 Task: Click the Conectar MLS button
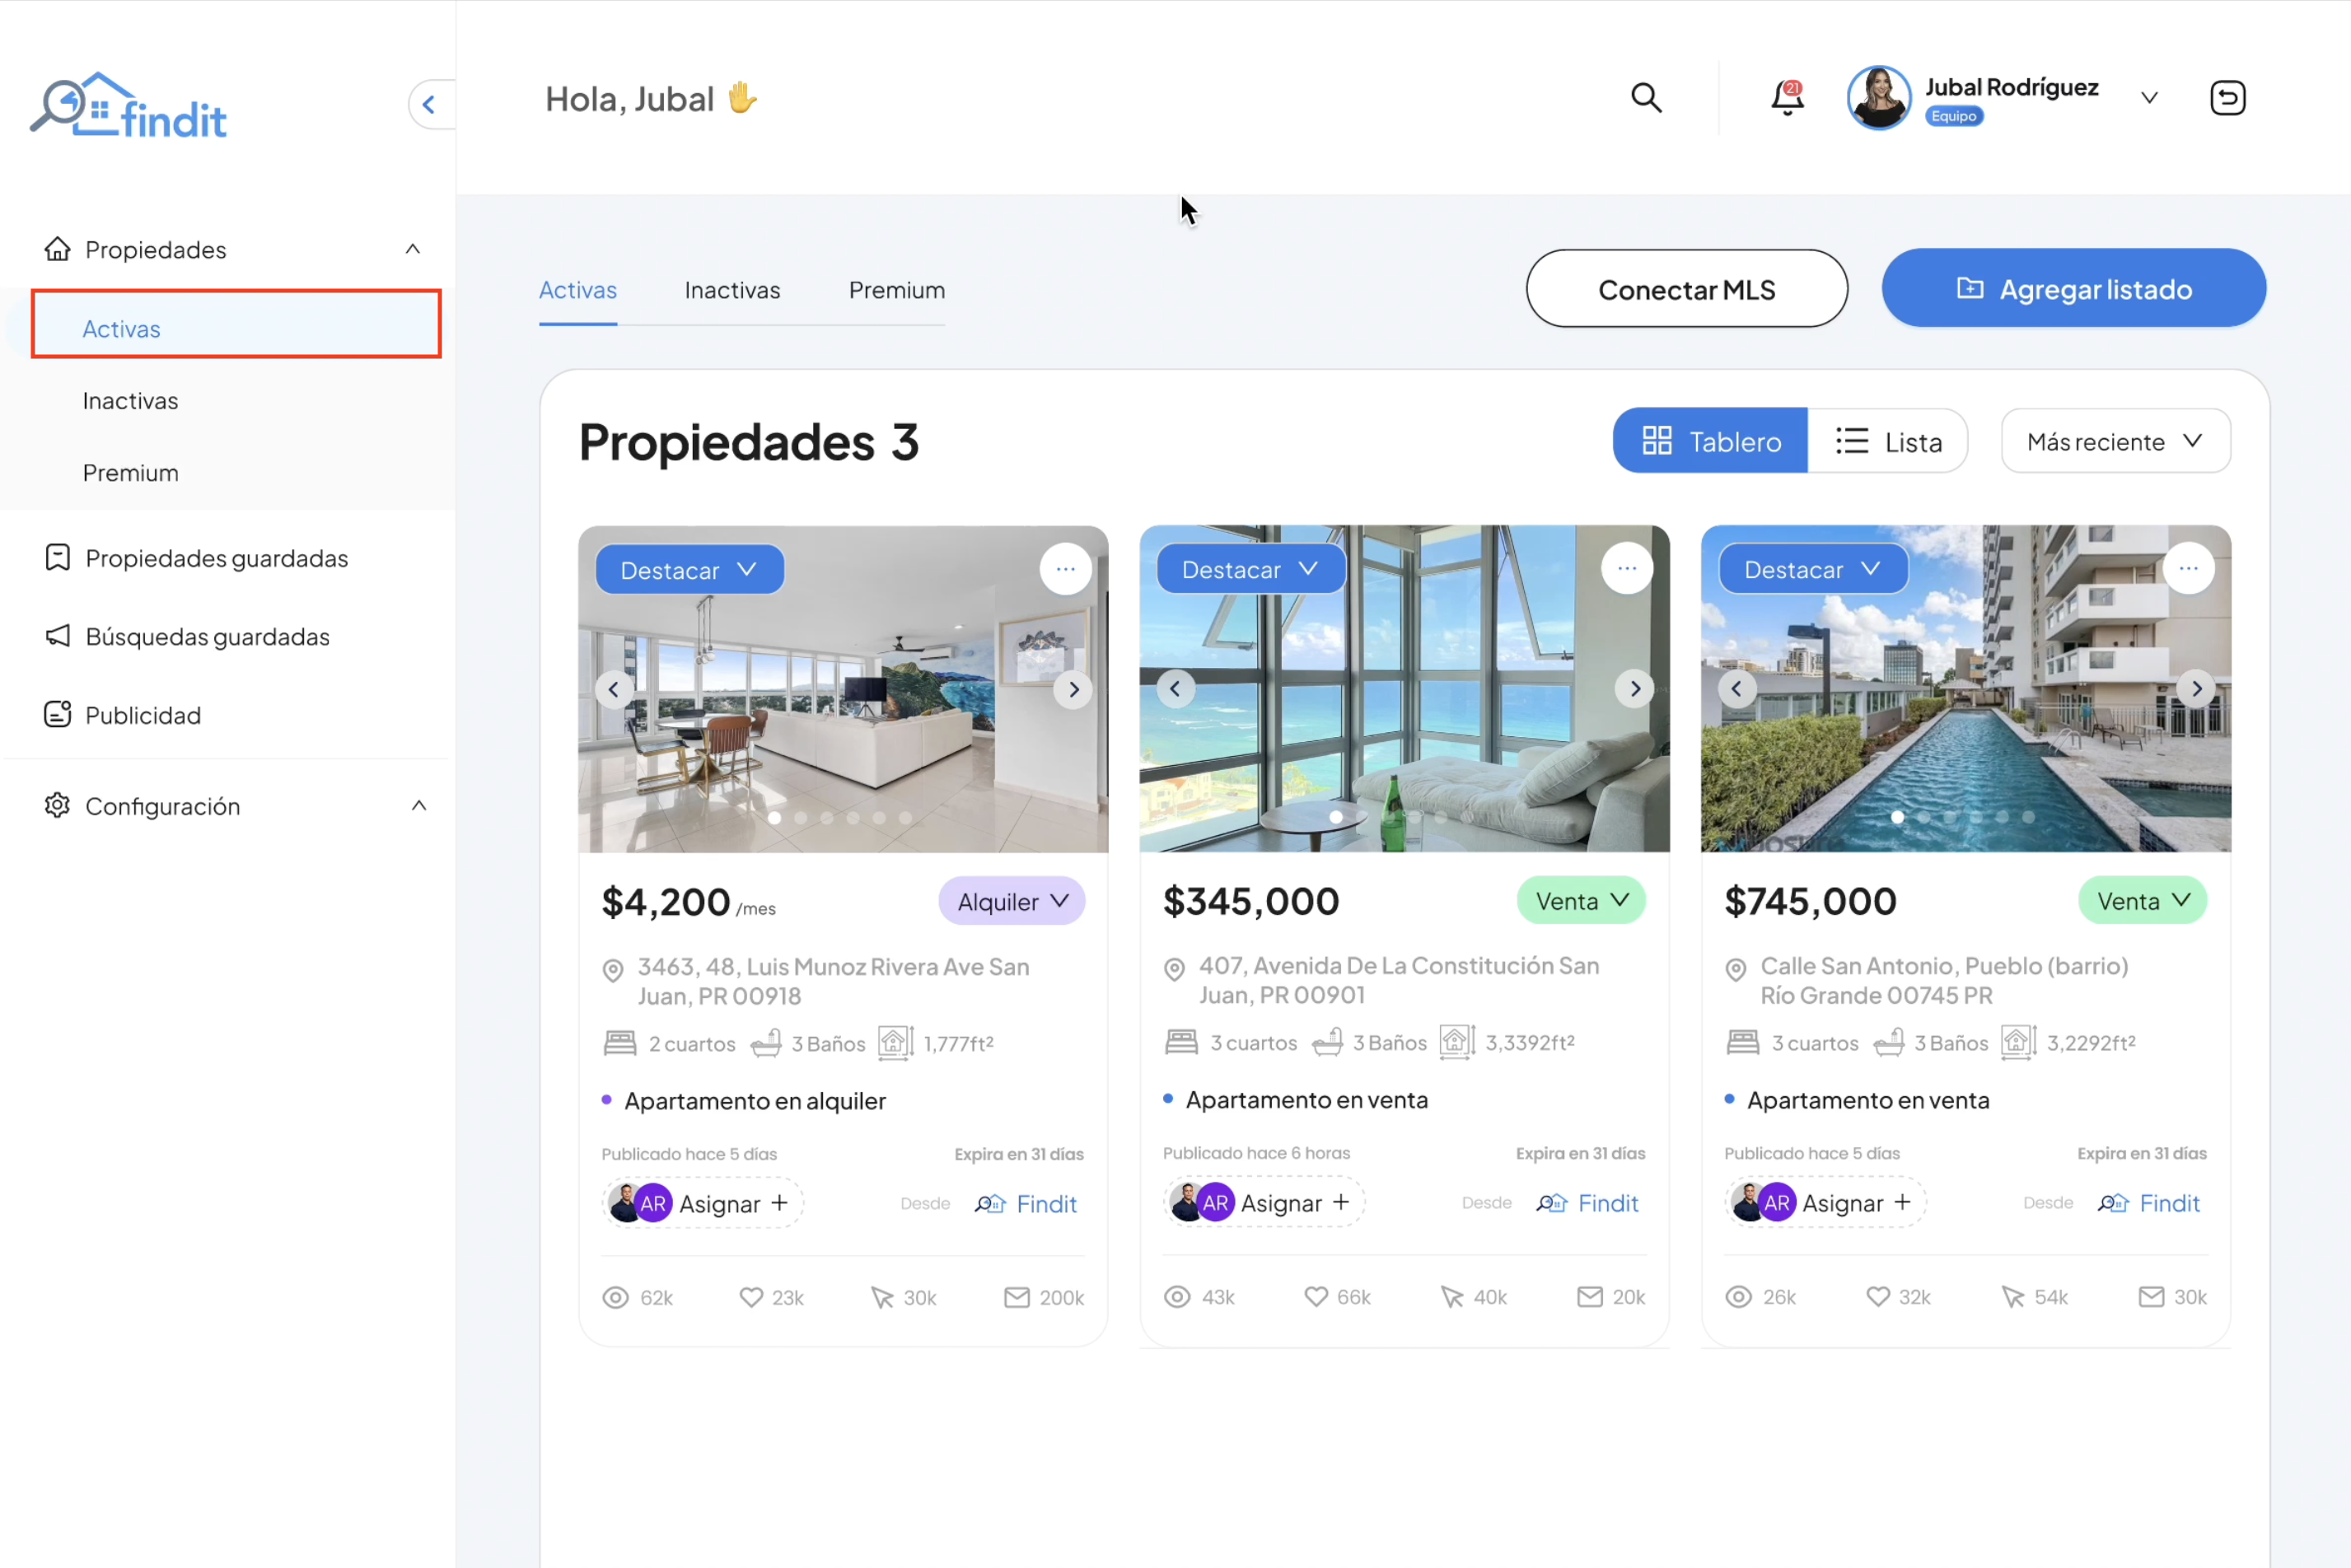click(1686, 289)
